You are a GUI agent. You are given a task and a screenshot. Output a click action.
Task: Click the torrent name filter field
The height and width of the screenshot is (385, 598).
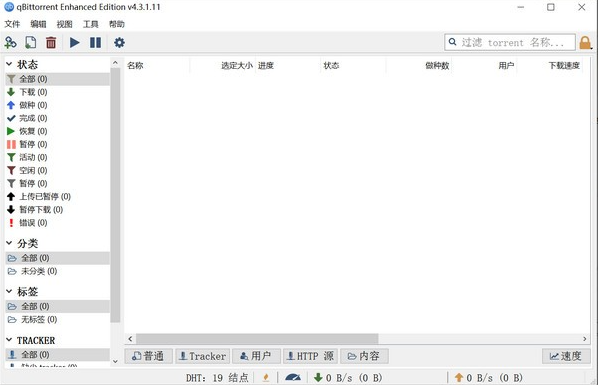pos(510,42)
